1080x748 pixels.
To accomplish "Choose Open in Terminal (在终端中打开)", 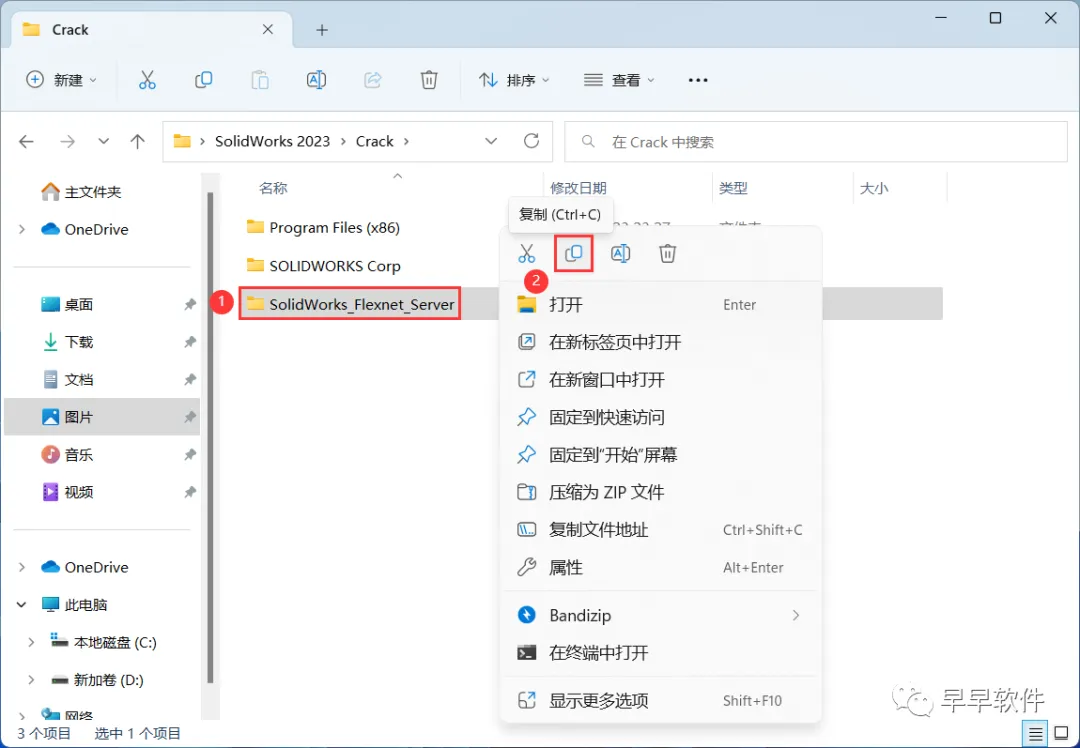I will point(661,653).
